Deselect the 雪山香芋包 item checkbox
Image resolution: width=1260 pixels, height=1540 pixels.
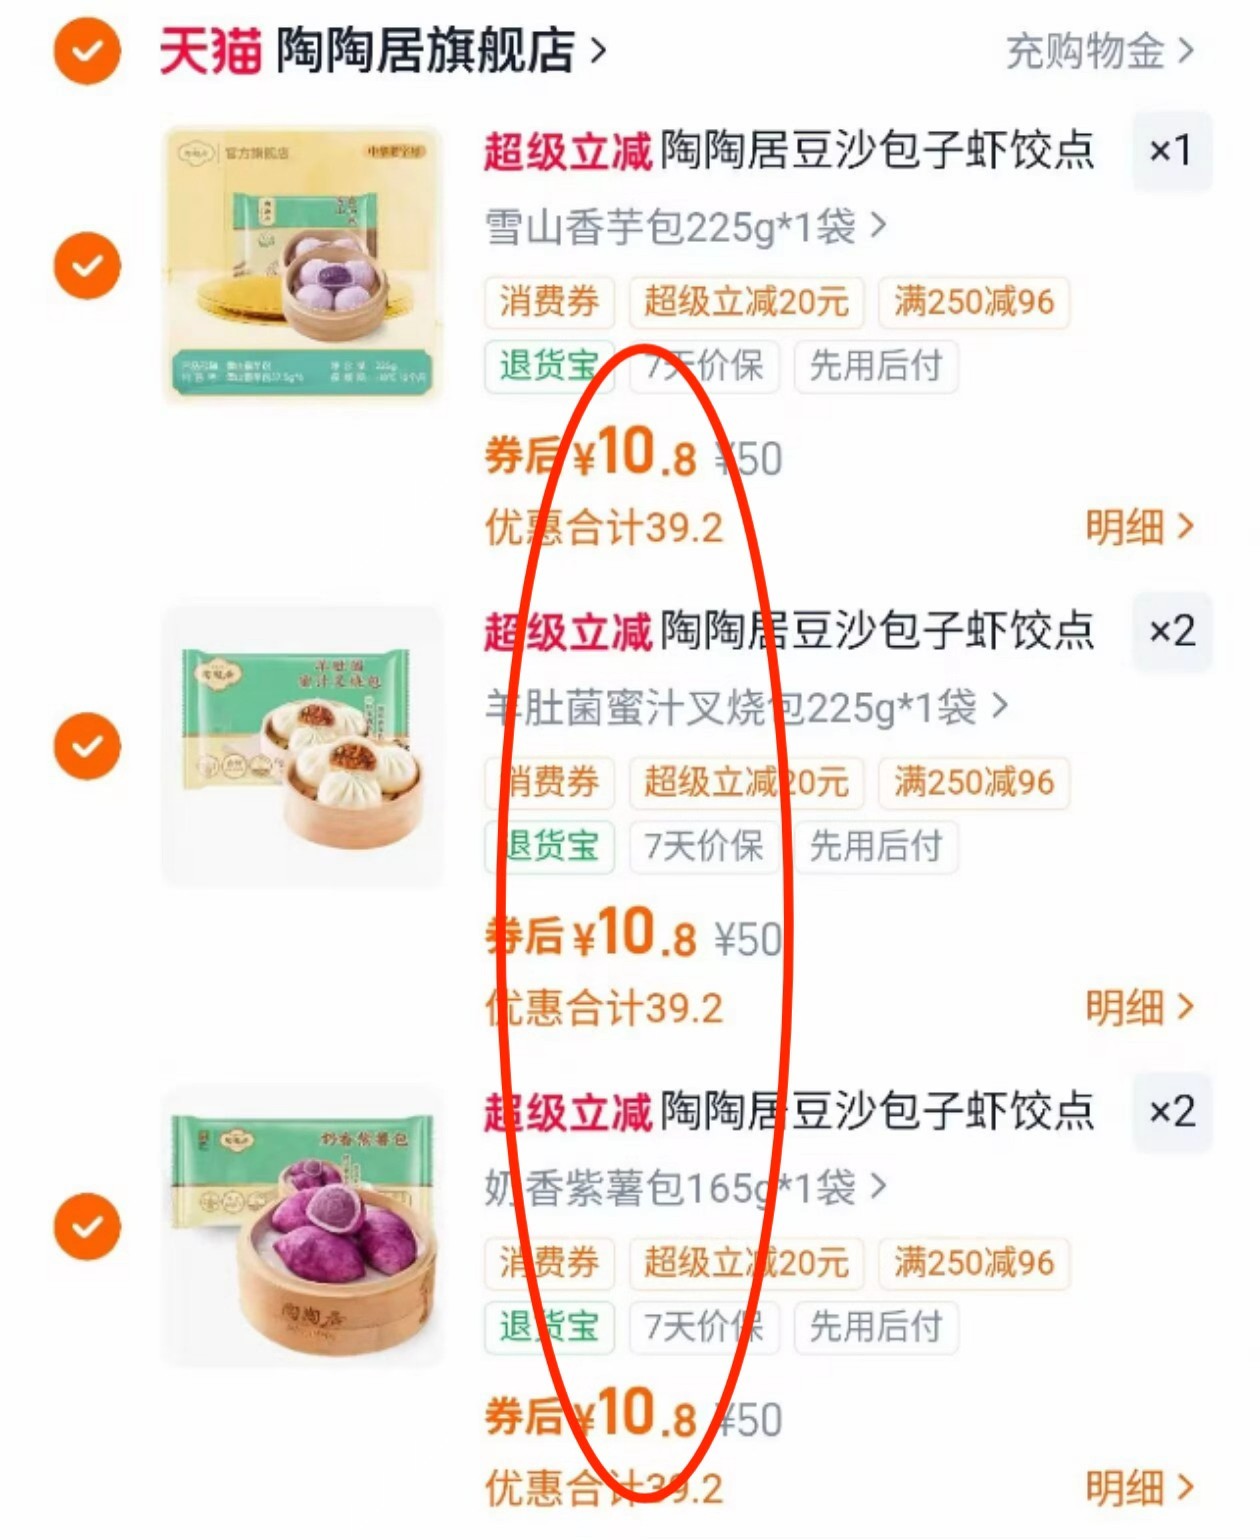coord(87,266)
